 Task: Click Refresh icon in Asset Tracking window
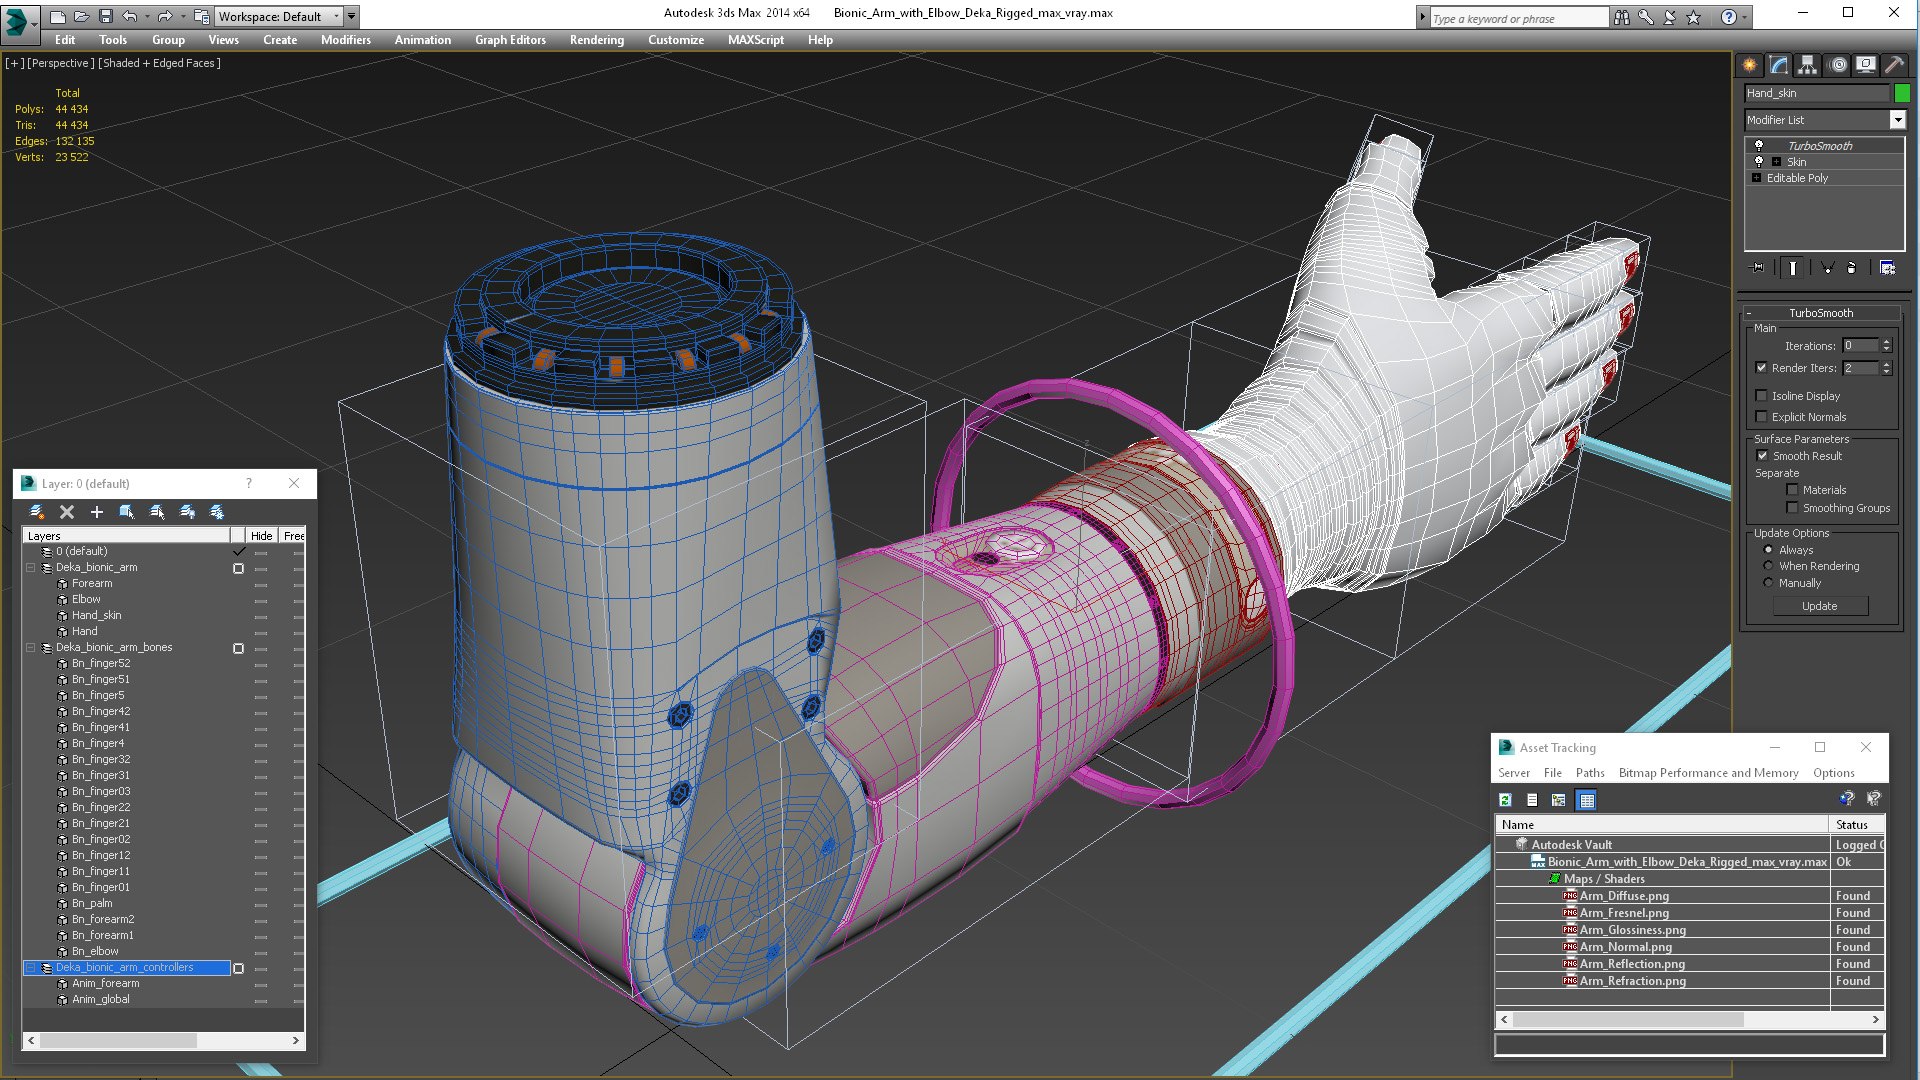click(x=1505, y=800)
